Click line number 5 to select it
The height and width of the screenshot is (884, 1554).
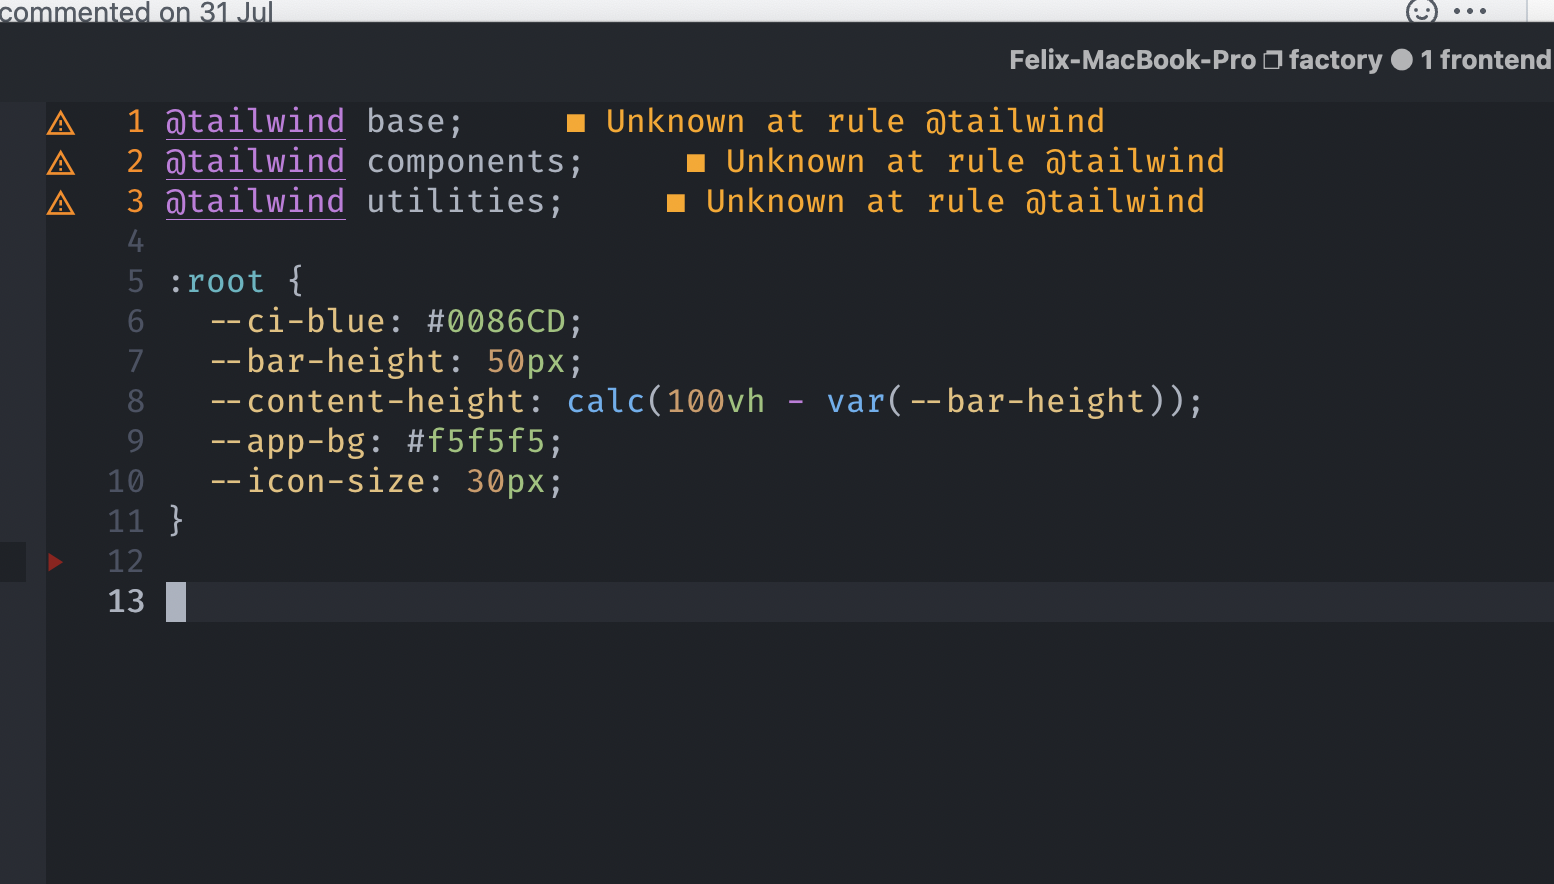[135, 281]
